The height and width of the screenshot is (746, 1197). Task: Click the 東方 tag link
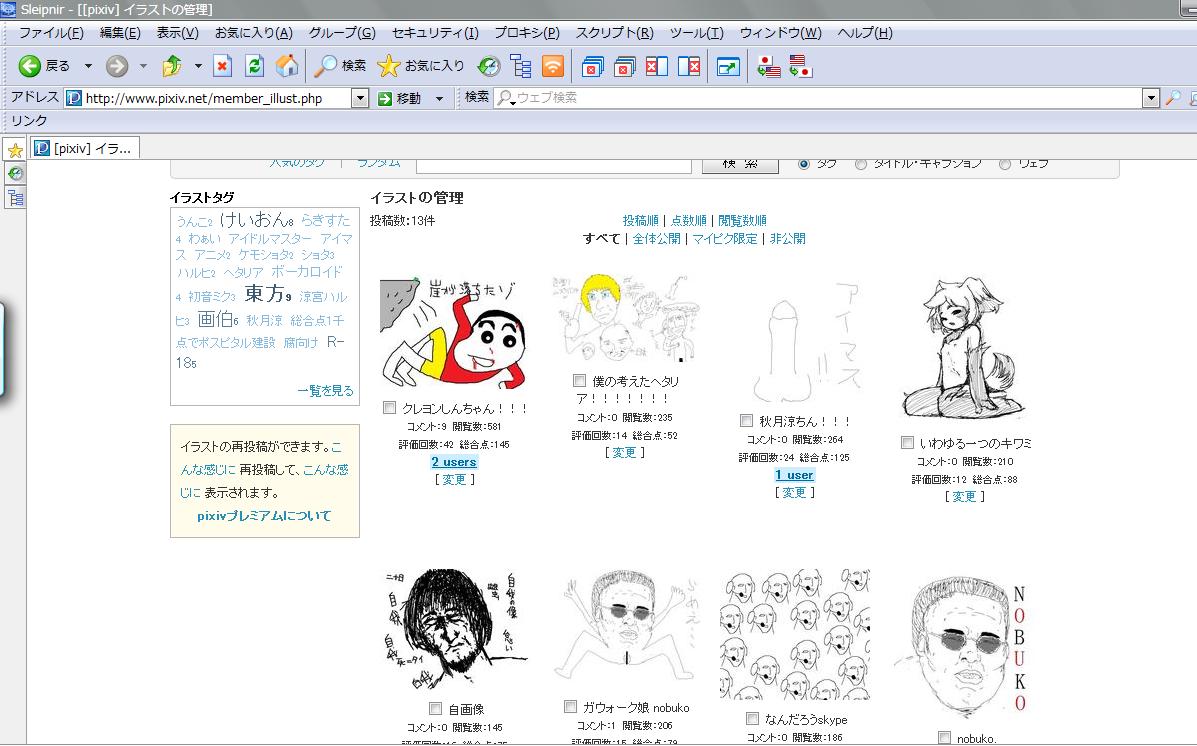pyautogui.click(x=264, y=293)
